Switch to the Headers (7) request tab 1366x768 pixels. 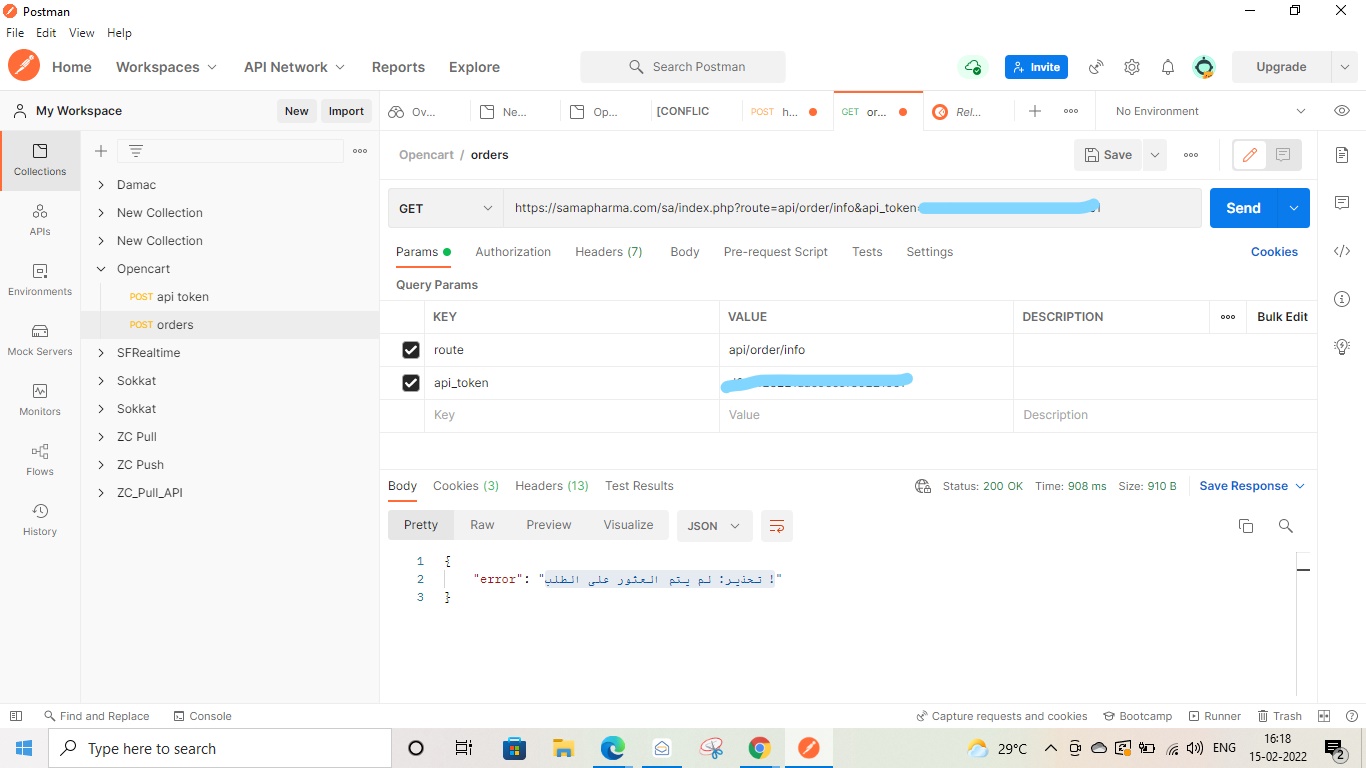click(x=608, y=252)
